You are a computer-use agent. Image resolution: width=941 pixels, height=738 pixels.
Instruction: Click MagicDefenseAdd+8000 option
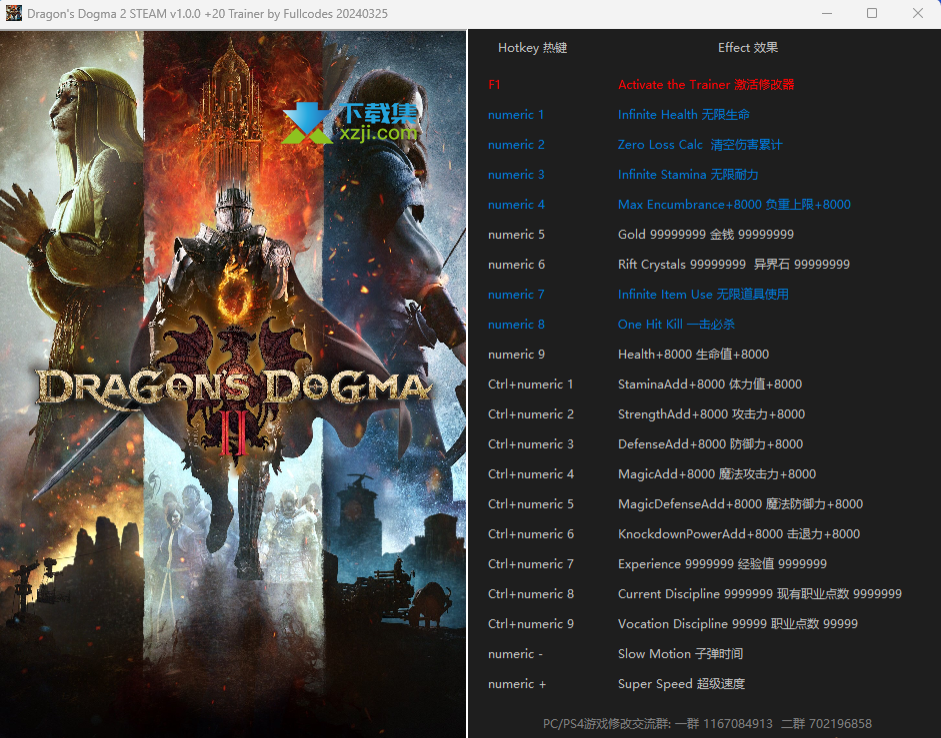click(x=740, y=505)
